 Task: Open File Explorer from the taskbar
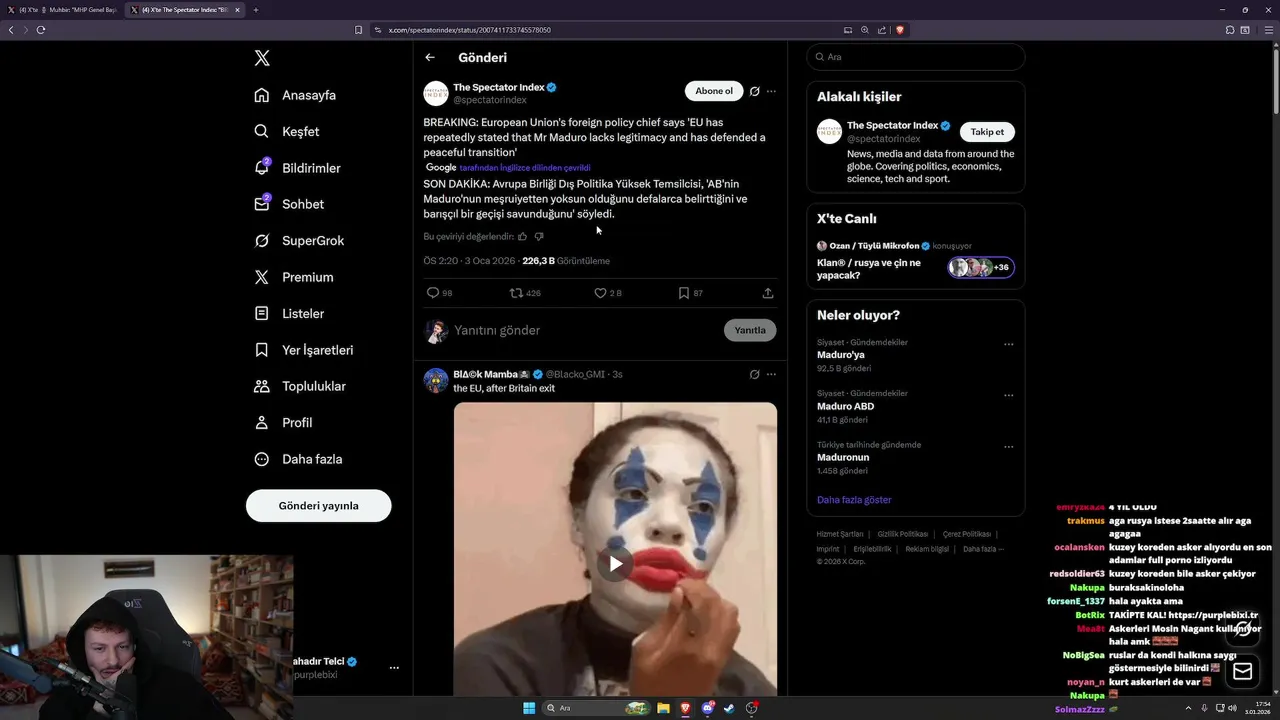click(x=663, y=708)
